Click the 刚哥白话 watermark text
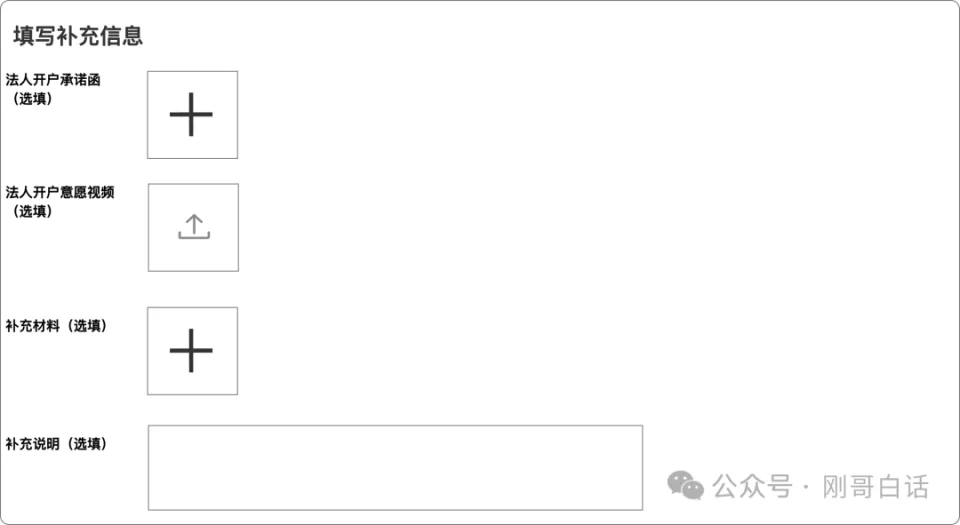 876,486
